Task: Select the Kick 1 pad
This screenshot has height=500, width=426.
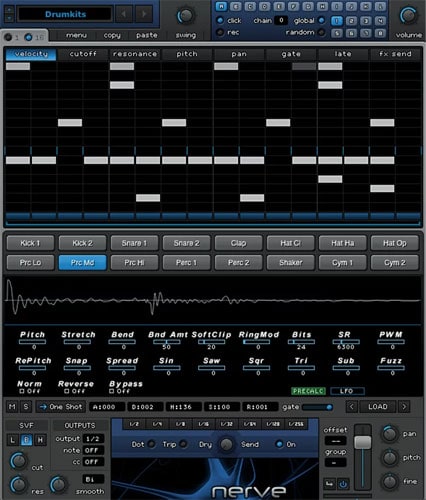Action: coord(30,243)
